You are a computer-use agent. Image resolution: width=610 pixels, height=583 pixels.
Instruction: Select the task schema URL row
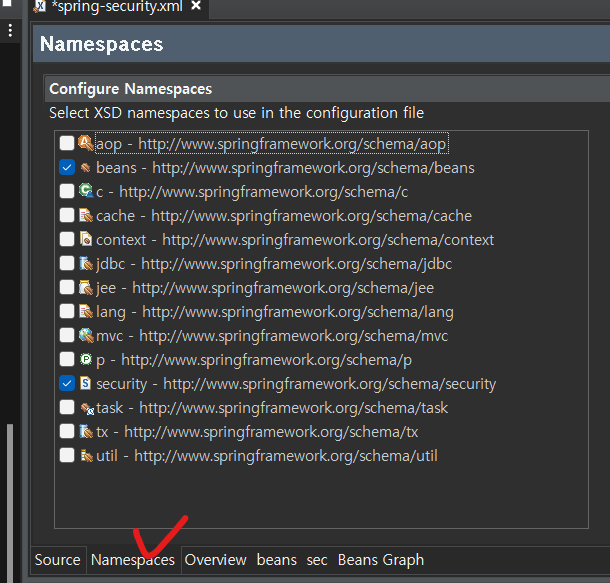(x=272, y=408)
